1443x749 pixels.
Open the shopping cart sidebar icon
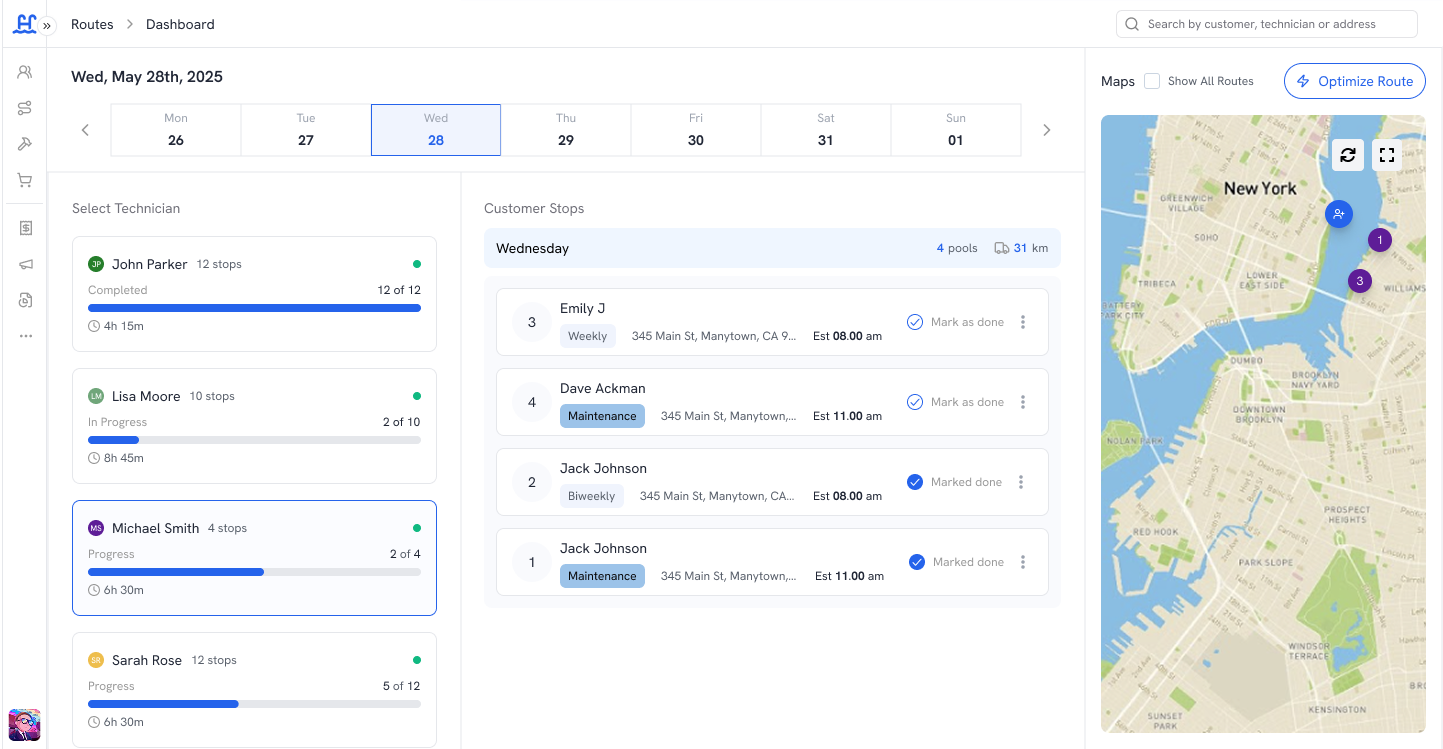click(25, 180)
